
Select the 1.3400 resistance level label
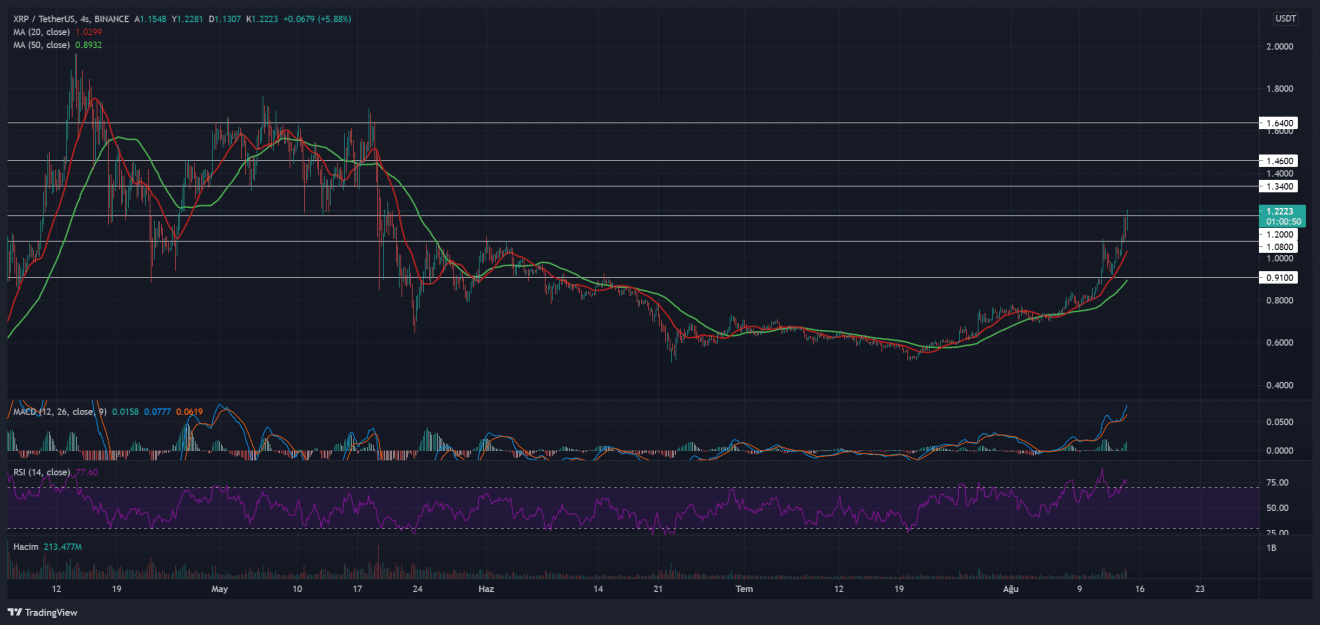(x=1283, y=186)
